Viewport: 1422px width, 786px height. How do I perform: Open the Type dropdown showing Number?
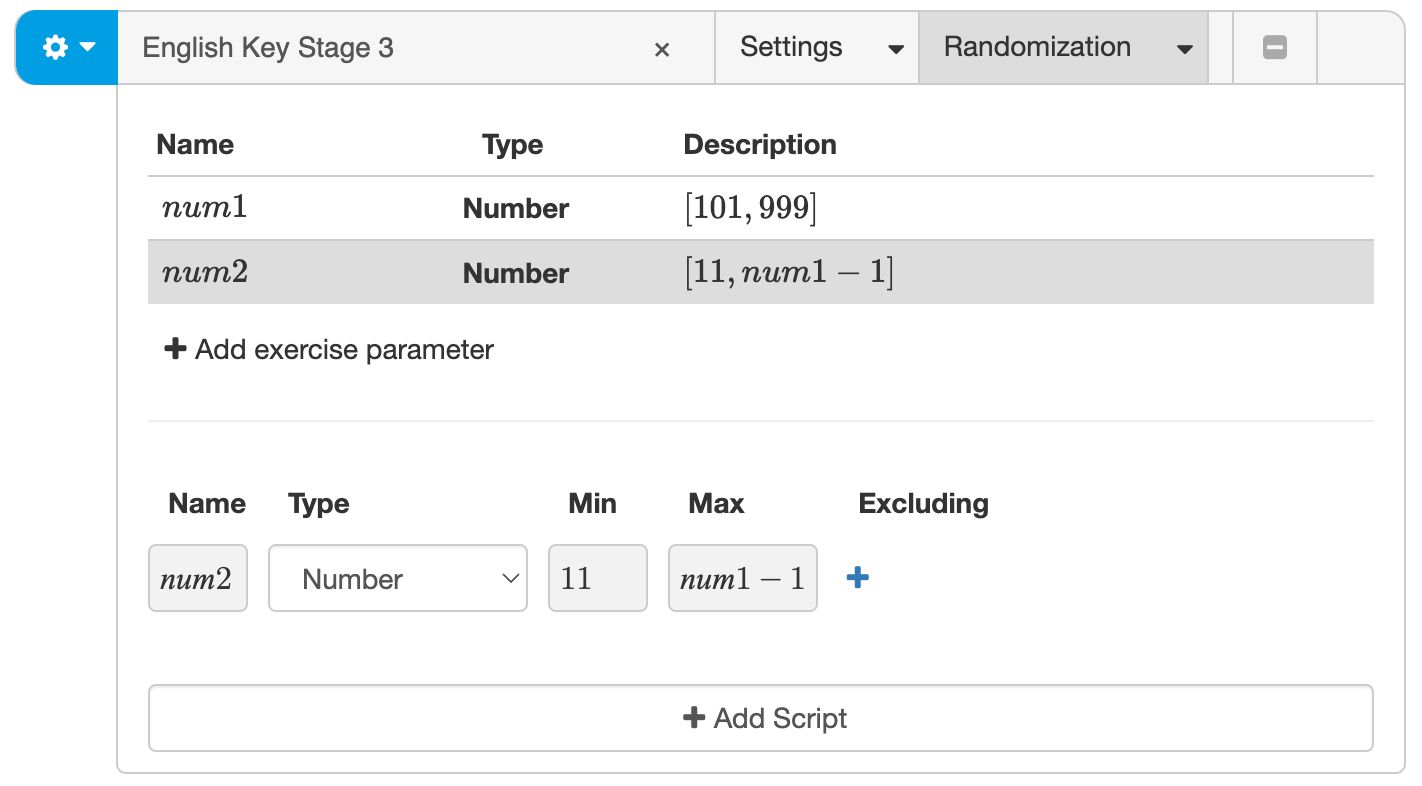[x=397, y=578]
